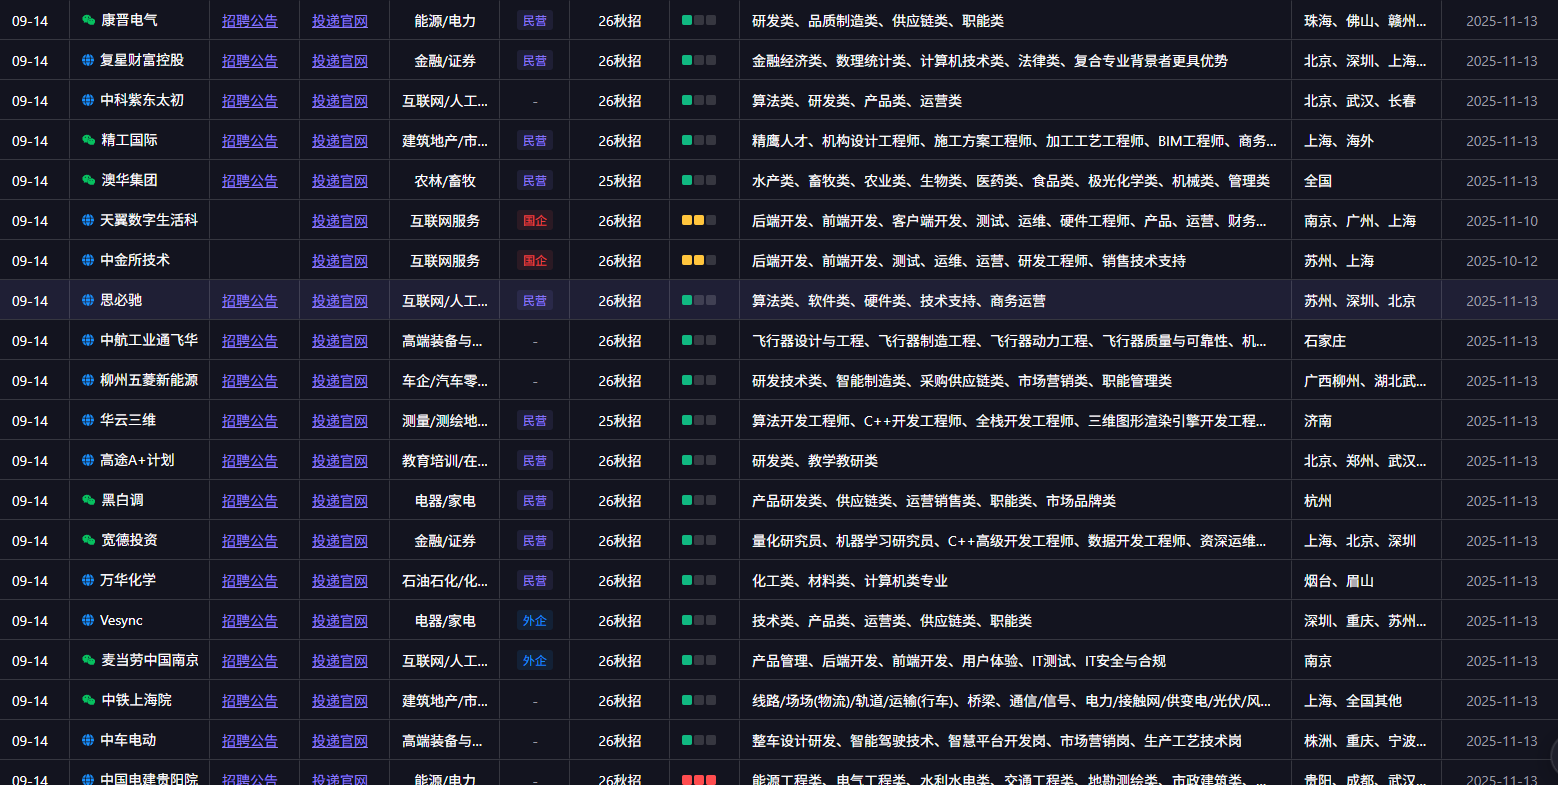The width and height of the screenshot is (1558, 785).
Task: Open the 投递官网 link for Vesync
Action: coord(340,620)
